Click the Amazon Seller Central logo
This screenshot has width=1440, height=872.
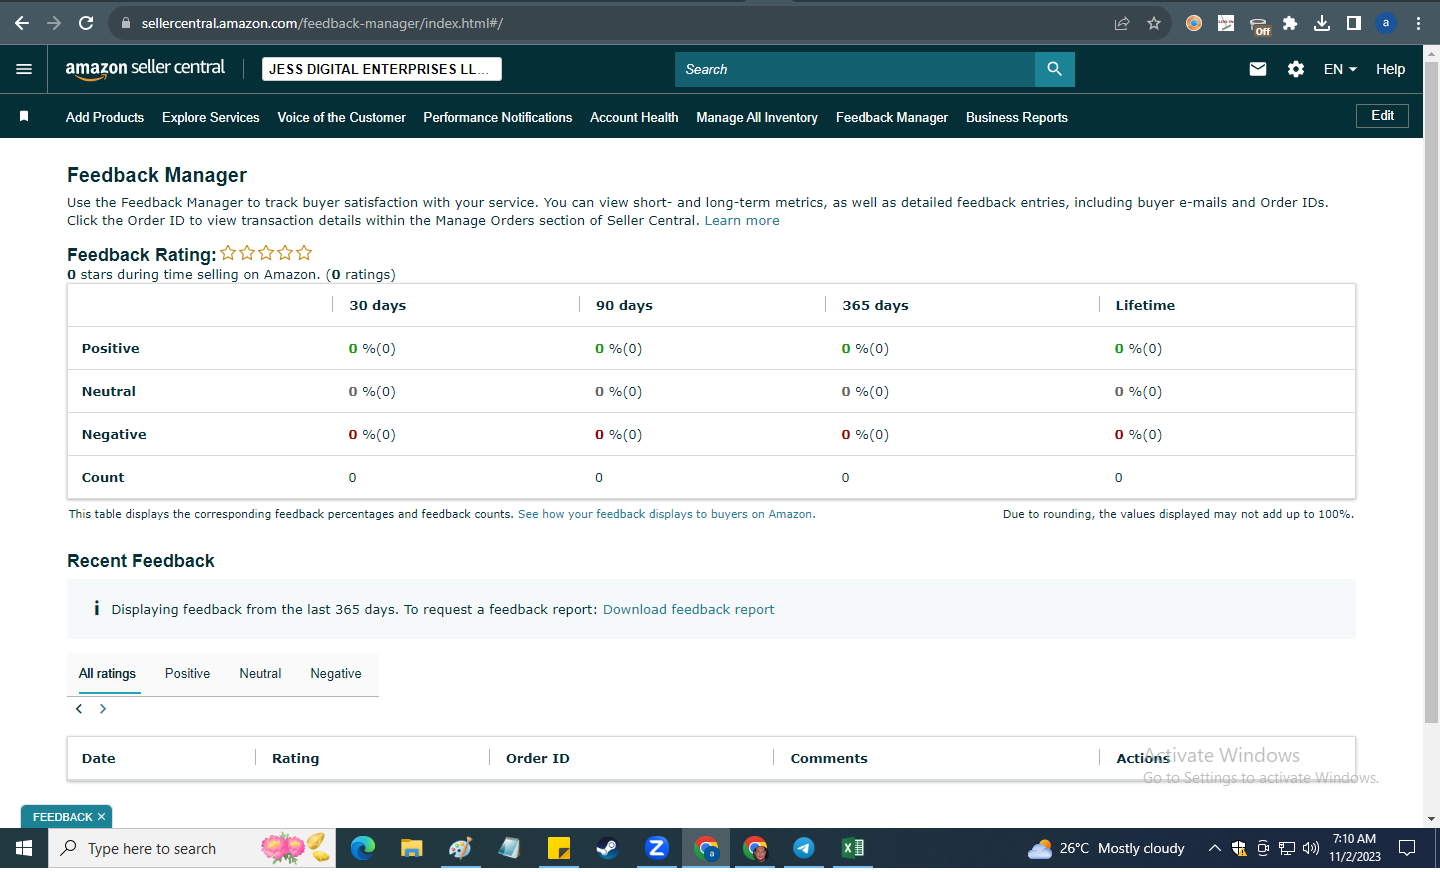(x=145, y=68)
